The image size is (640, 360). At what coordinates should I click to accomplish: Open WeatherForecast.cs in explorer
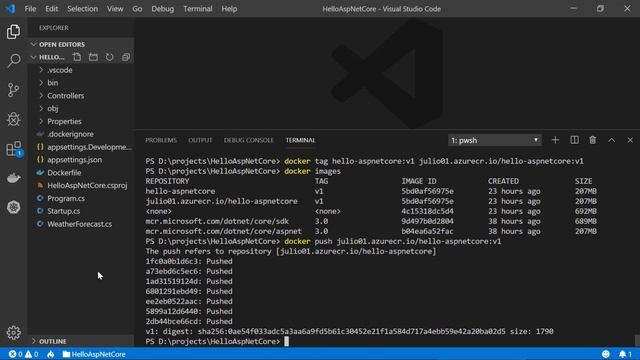point(81,224)
